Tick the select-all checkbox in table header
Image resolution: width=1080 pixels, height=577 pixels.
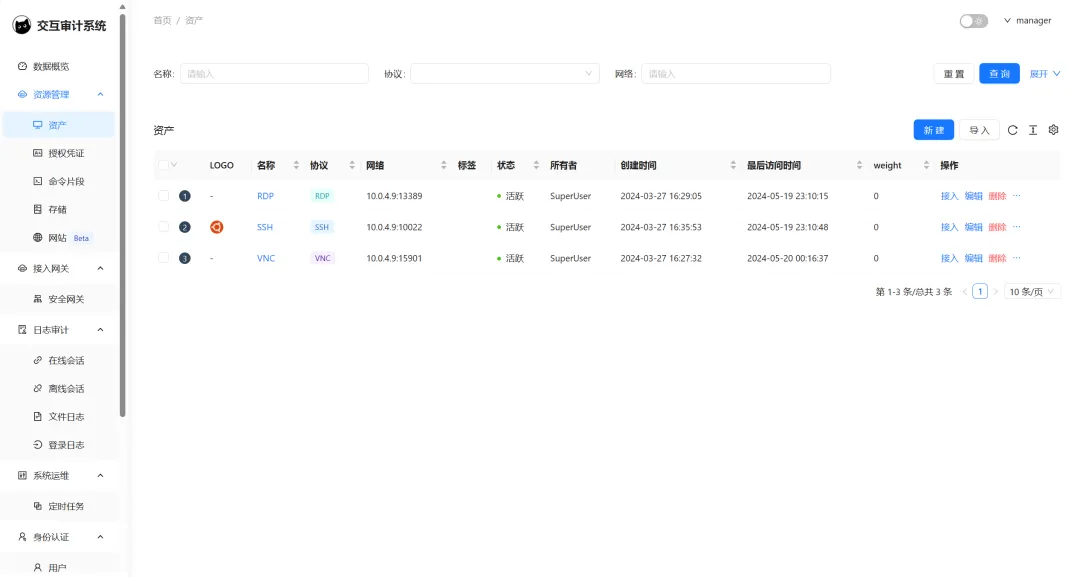pos(164,165)
